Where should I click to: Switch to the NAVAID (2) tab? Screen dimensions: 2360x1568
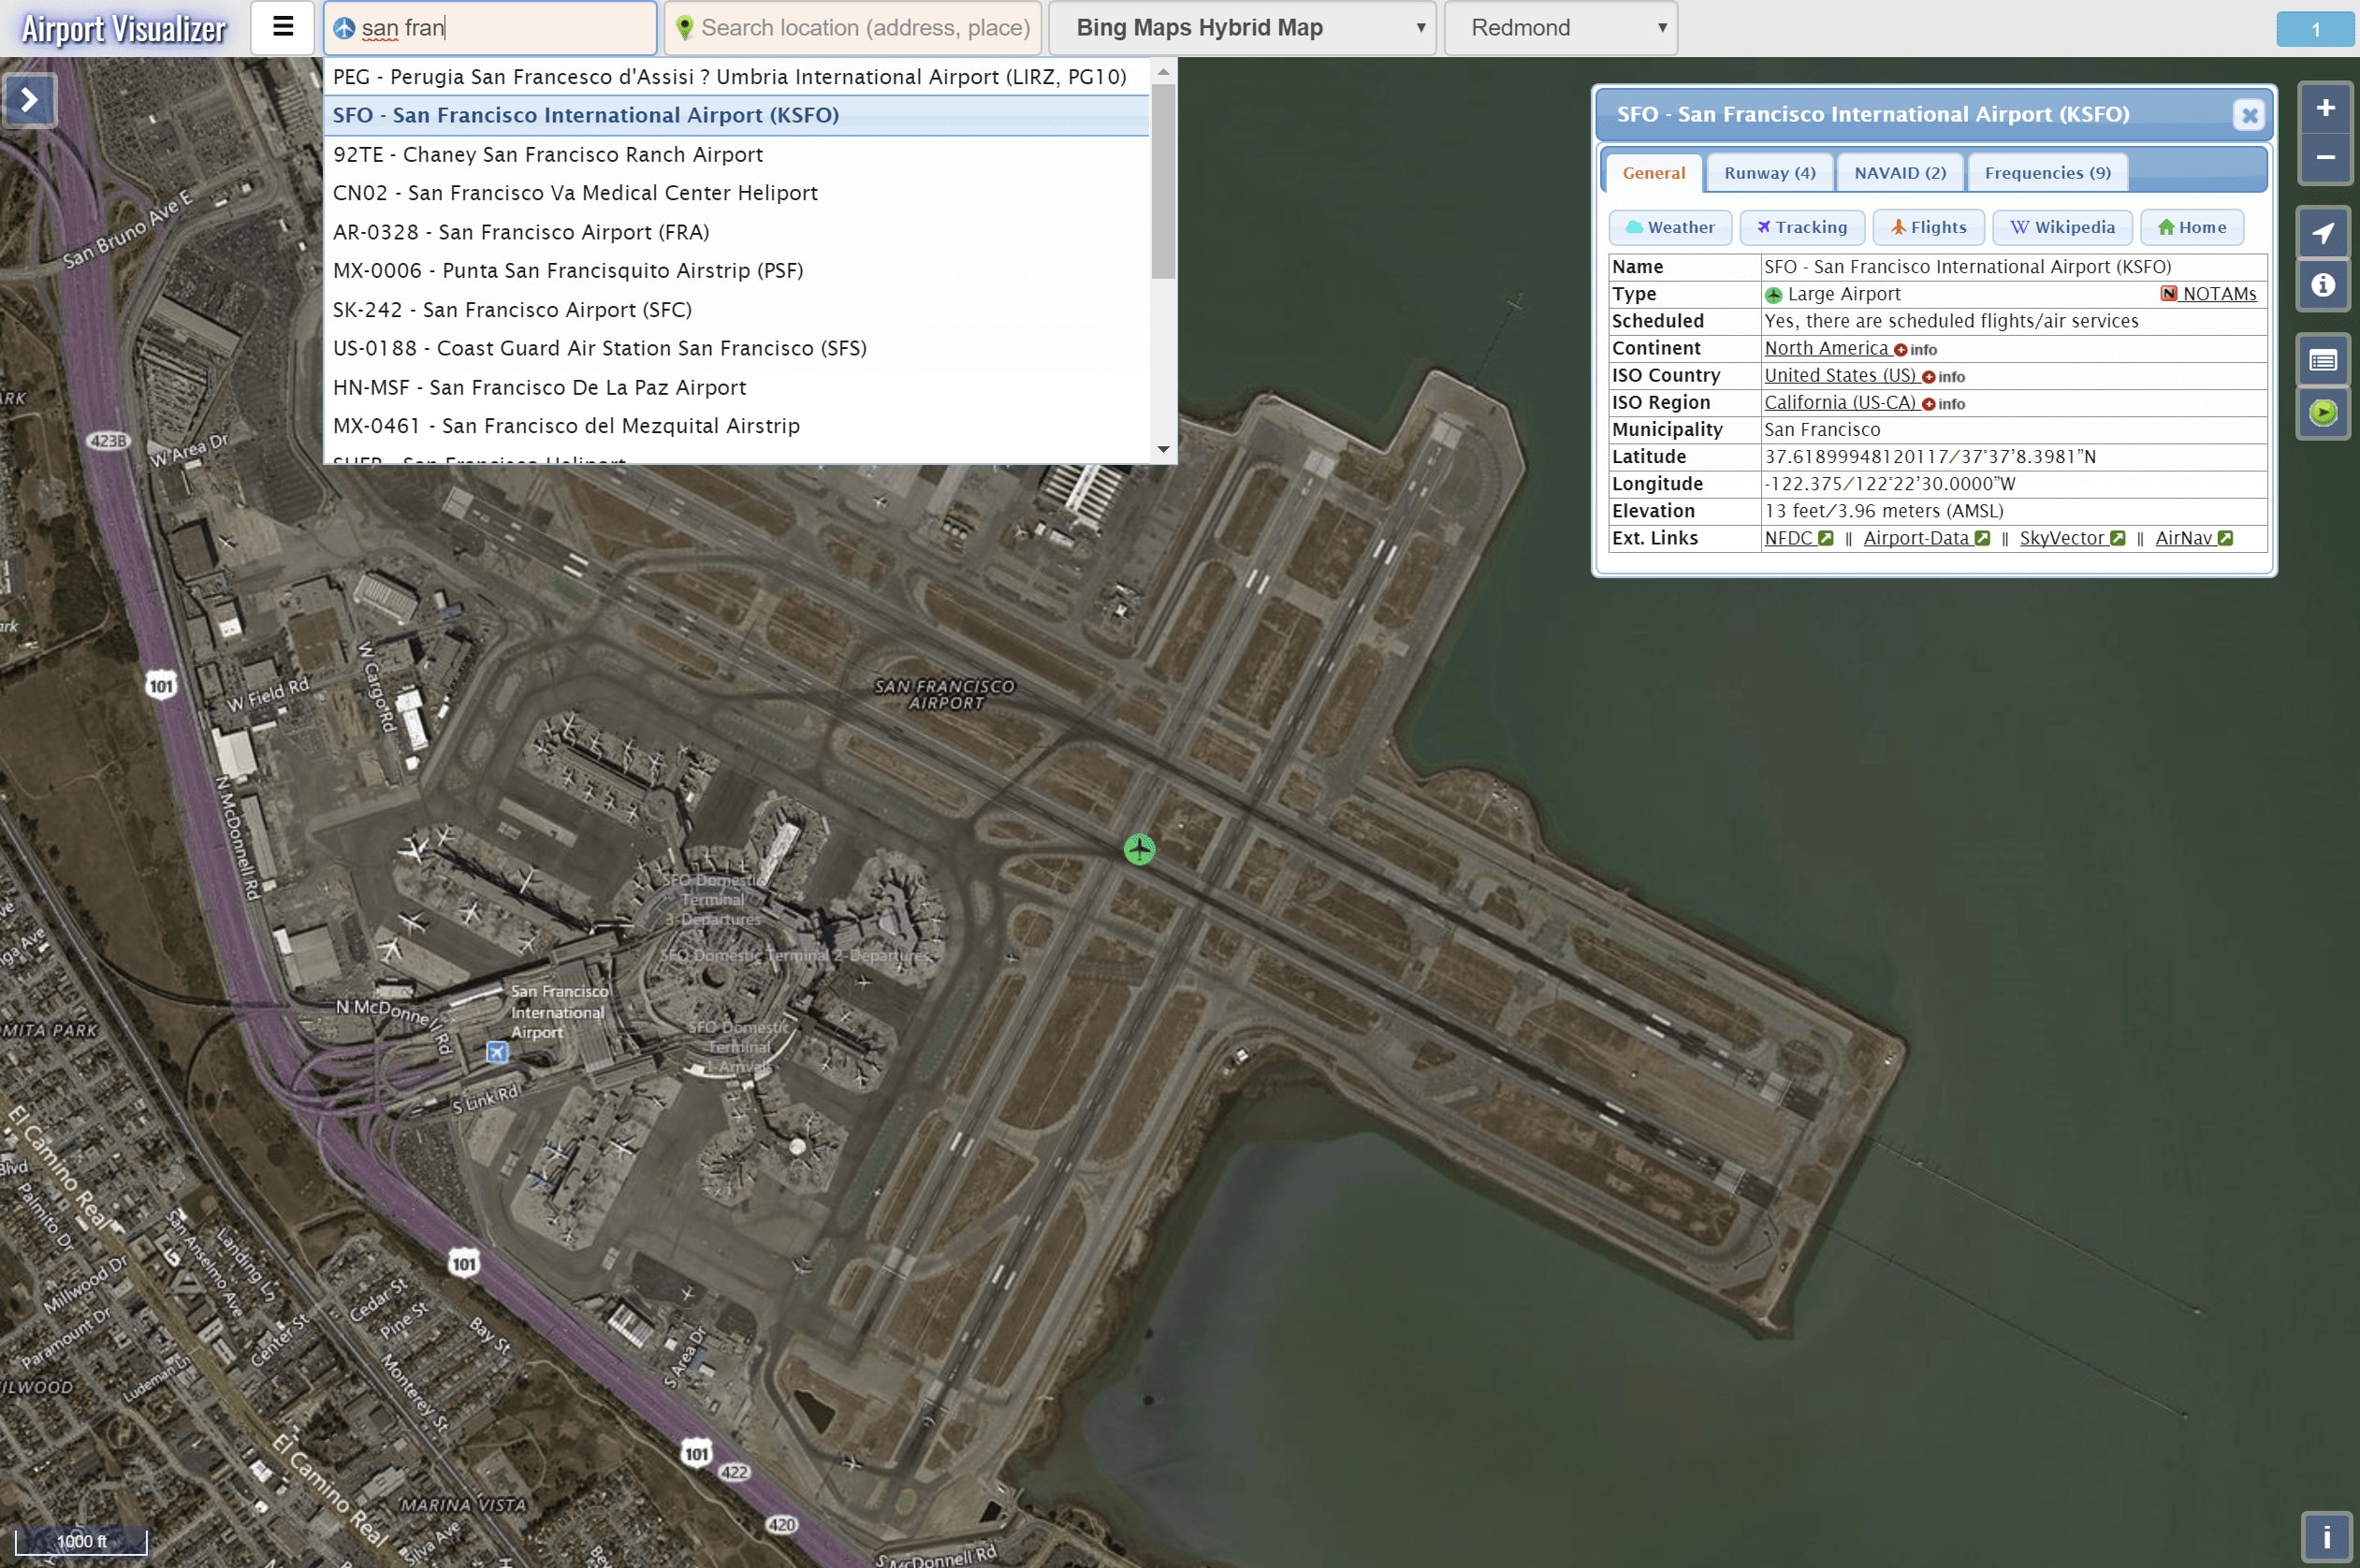click(x=1899, y=173)
